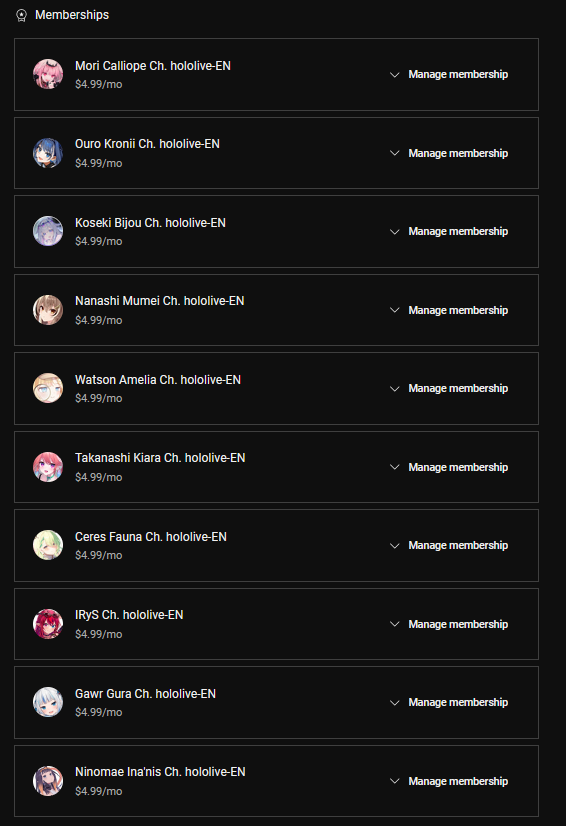Click Nanashi Mumei profile picture
This screenshot has height=826, width=566.
pos(48,310)
